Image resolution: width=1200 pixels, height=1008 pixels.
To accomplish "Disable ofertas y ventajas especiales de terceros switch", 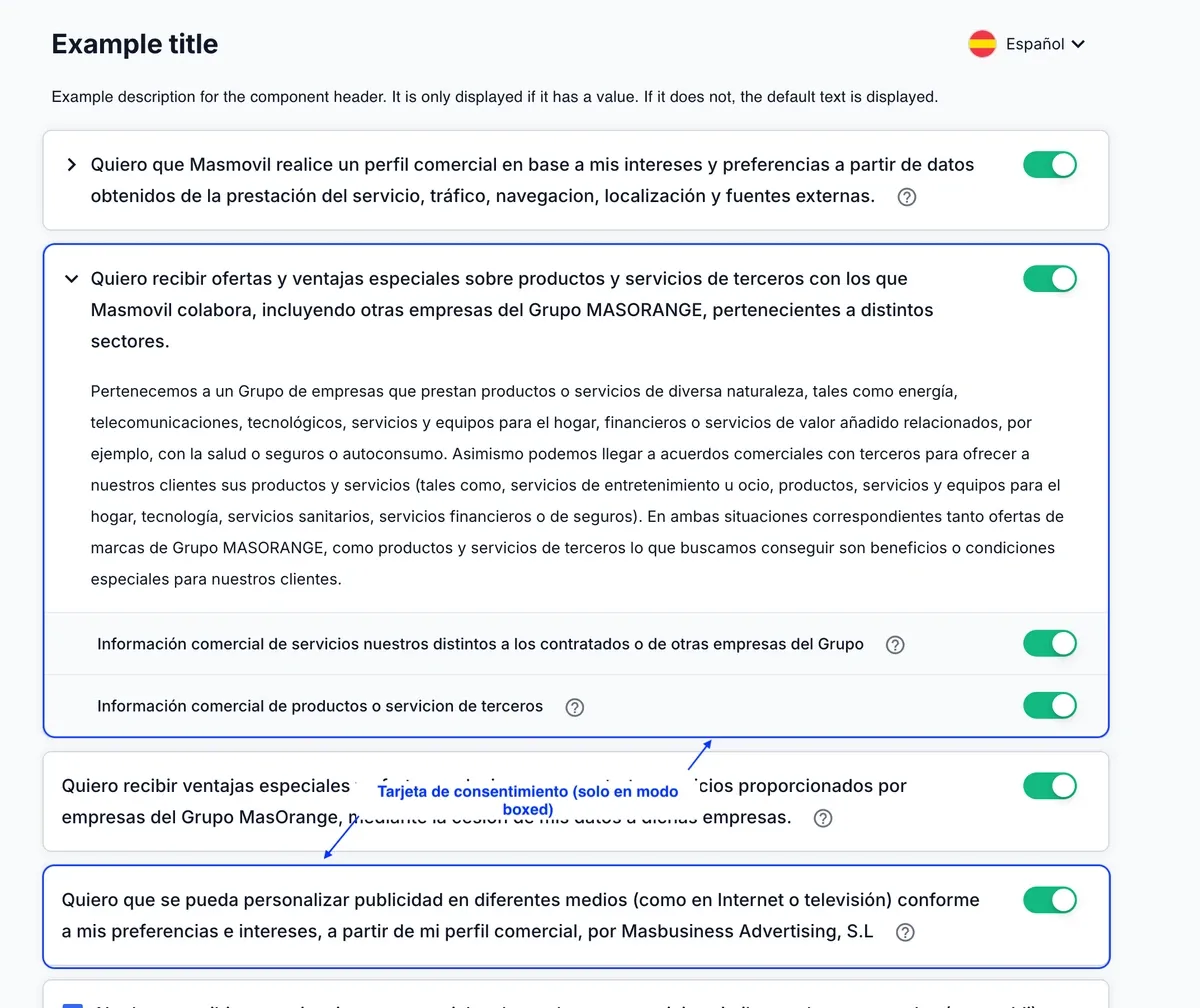I will tap(1050, 279).
